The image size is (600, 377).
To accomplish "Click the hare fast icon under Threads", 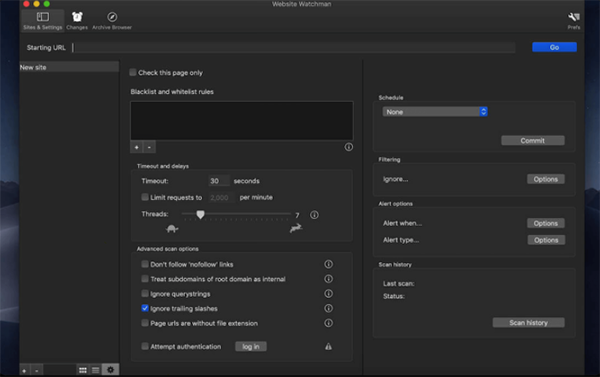I will tap(296, 228).
